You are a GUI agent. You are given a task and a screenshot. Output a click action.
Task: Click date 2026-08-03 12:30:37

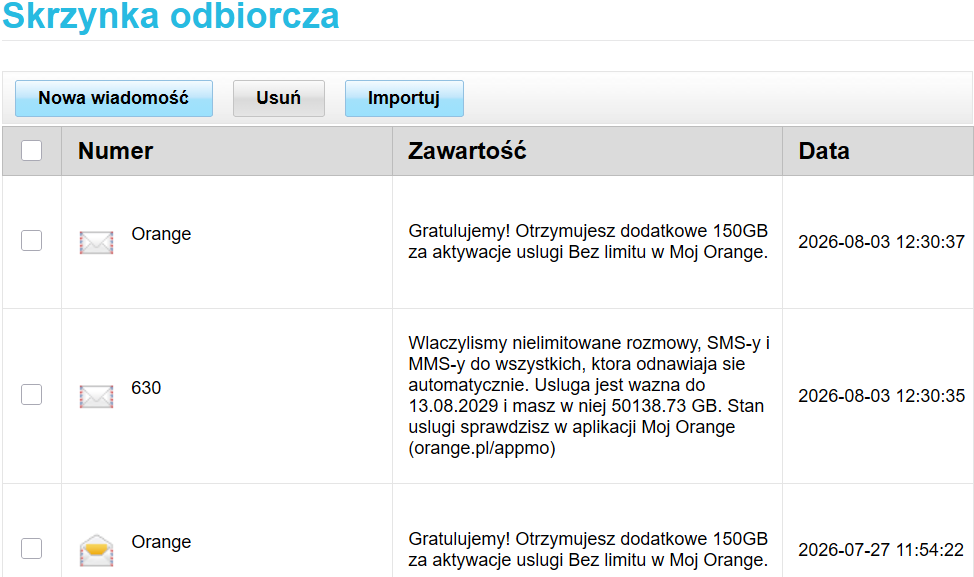(881, 242)
